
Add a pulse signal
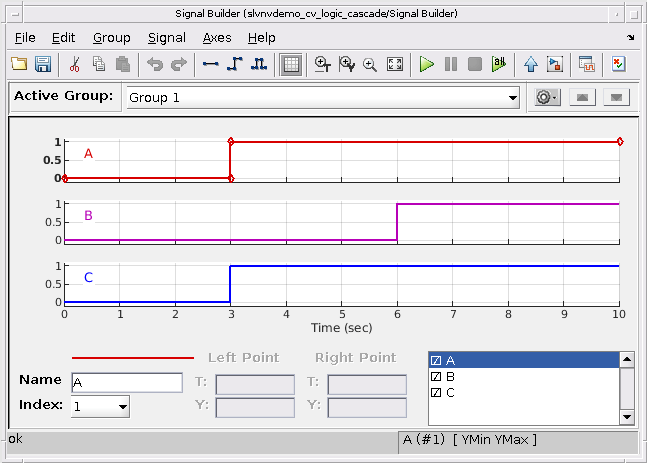[259, 64]
